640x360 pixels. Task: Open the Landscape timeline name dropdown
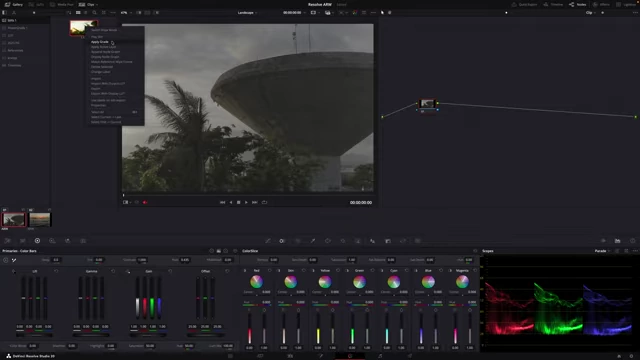[x=247, y=13]
